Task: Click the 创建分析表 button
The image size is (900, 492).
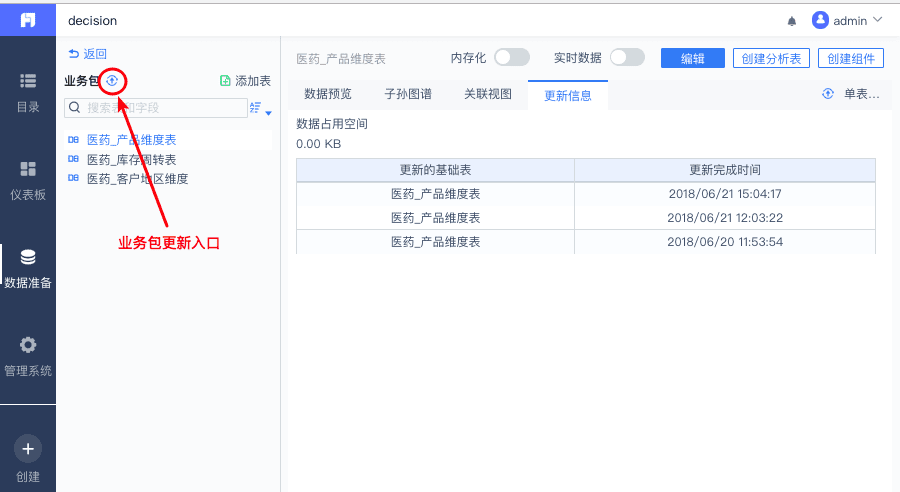Action: point(771,59)
